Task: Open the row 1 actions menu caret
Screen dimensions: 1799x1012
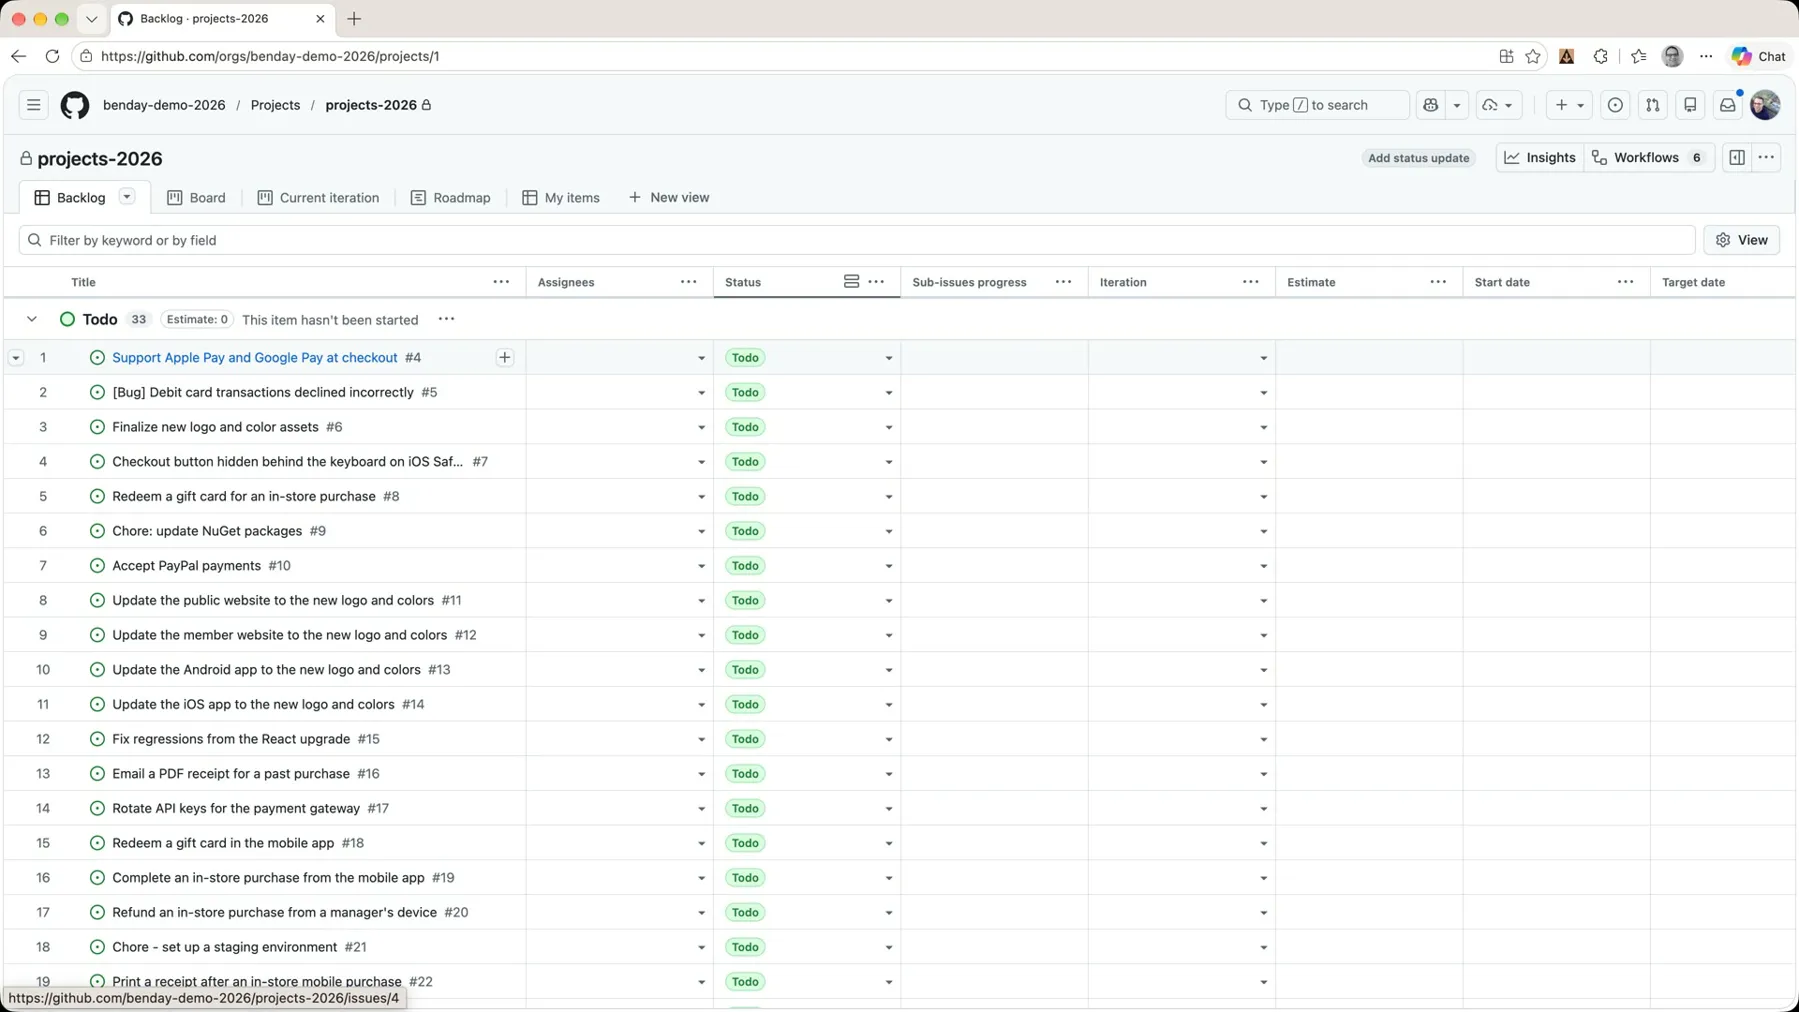Action: [x=16, y=358]
